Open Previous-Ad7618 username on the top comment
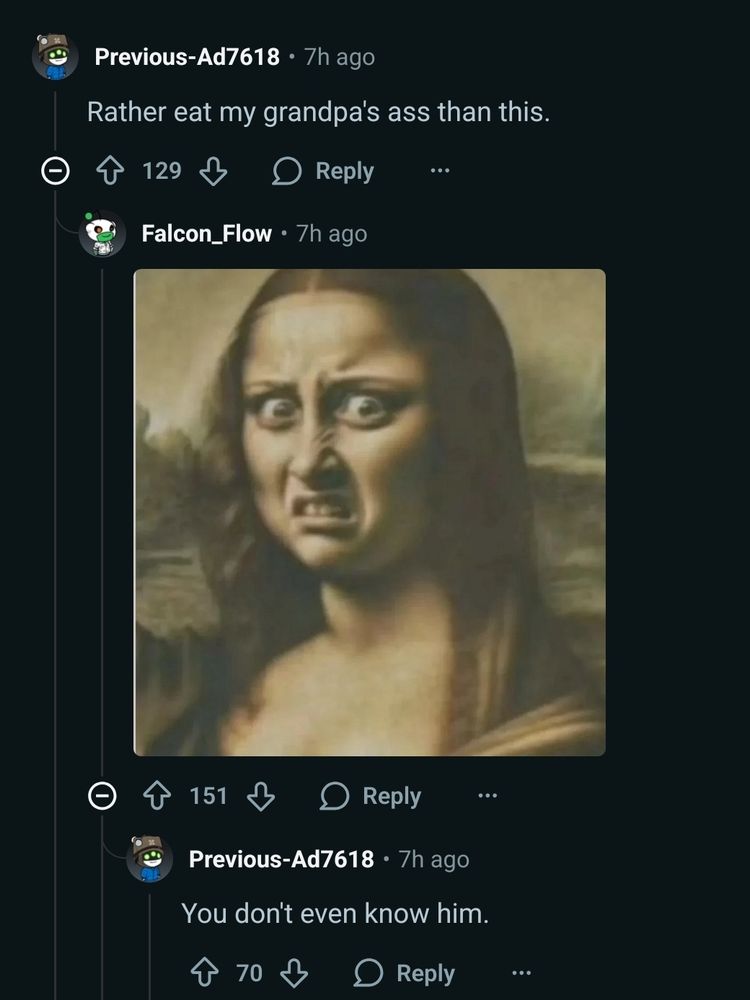The width and height of the screenshot is (750, 1000). [187, 57]
